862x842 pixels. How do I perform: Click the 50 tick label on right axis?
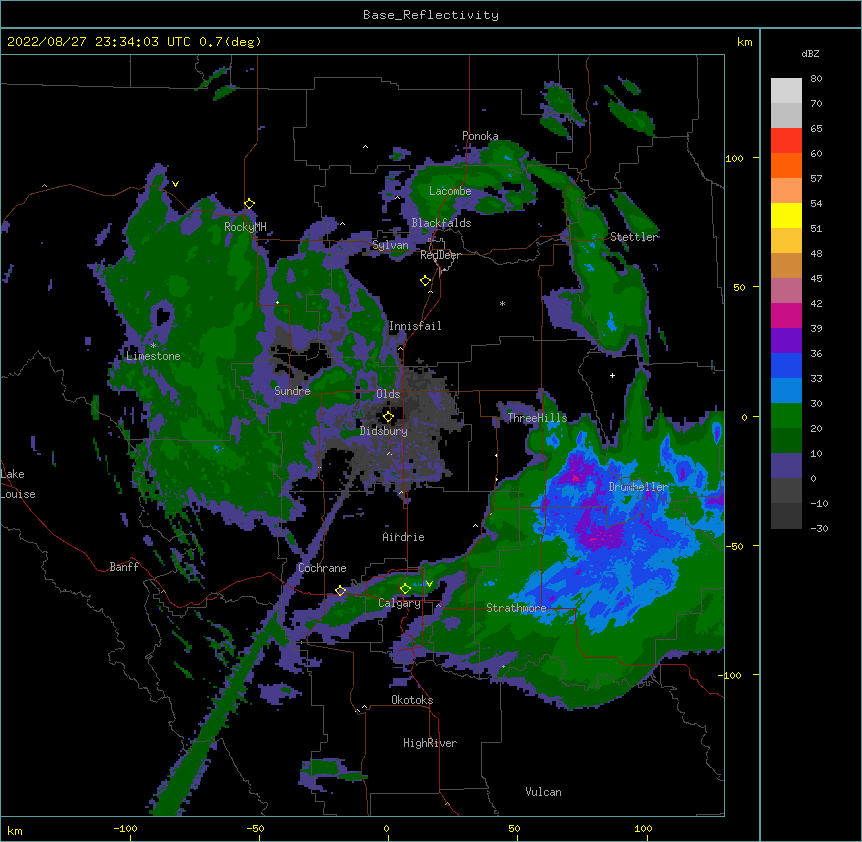click(739, 288)
